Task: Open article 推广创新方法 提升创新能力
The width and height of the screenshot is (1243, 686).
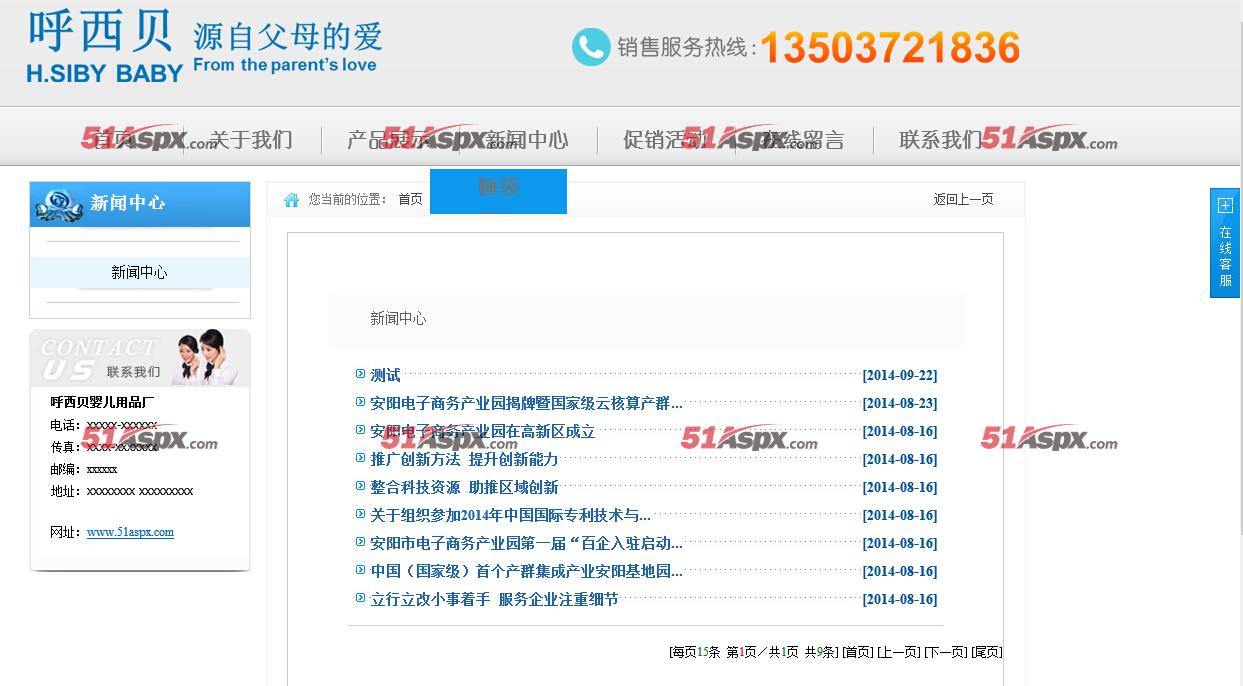Action: click(x=464, y=459)
